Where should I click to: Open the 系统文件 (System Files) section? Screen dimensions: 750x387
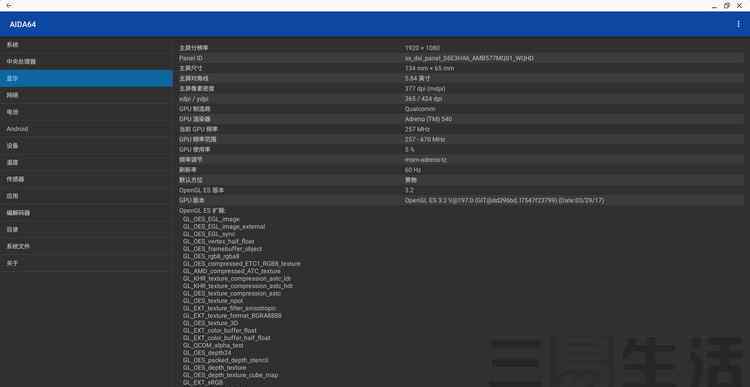pos(86,246)
